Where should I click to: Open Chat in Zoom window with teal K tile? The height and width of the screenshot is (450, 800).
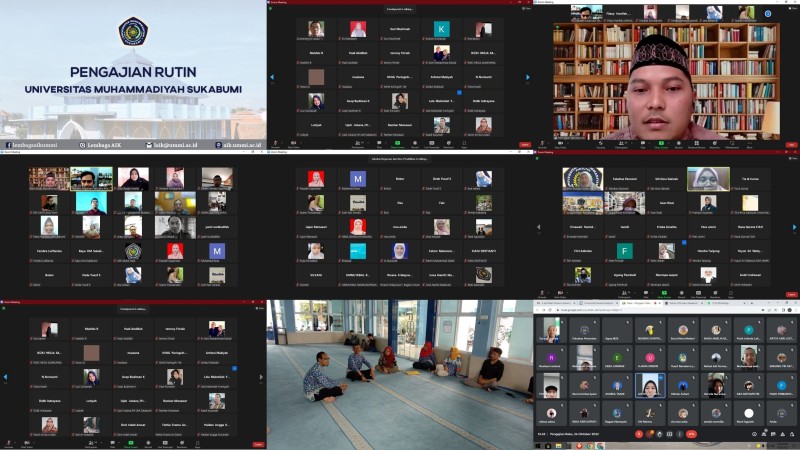click(378, 145)
